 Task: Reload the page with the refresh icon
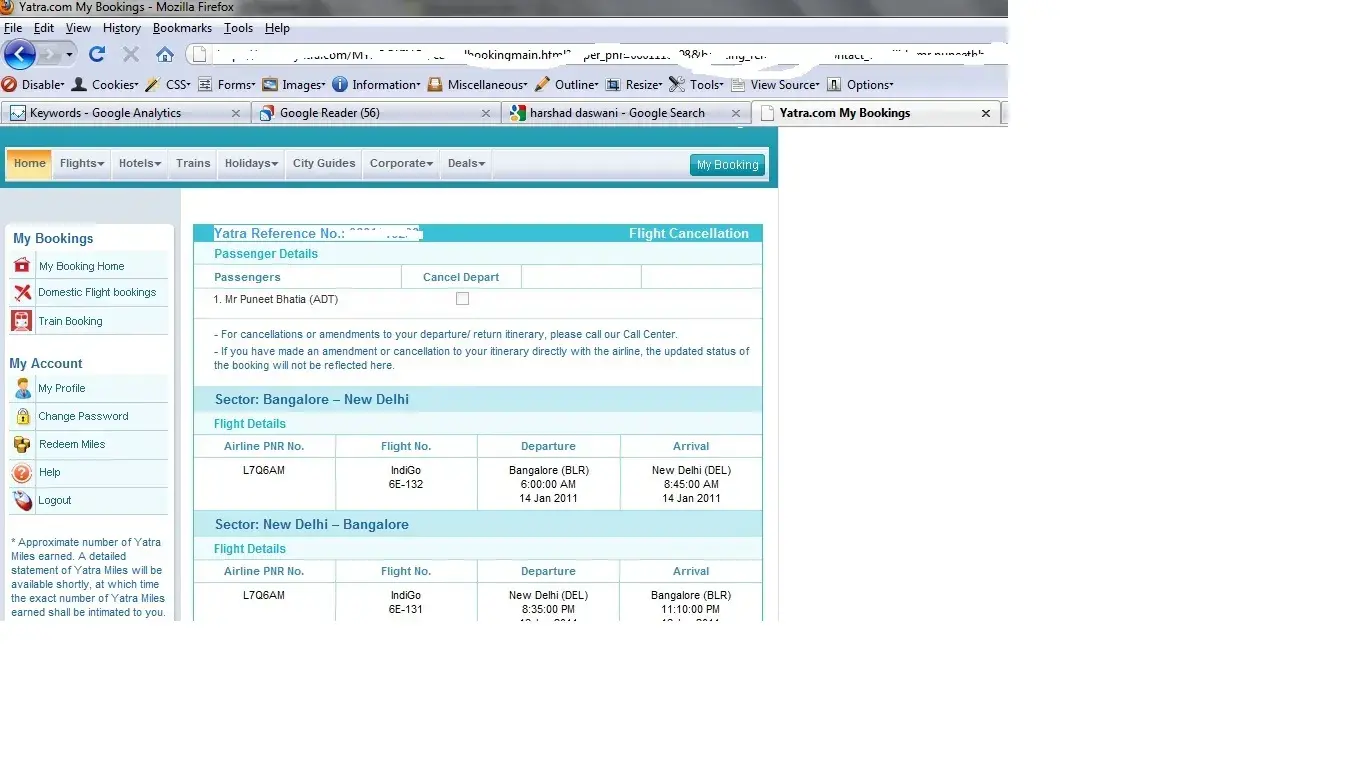pos(97,54)
